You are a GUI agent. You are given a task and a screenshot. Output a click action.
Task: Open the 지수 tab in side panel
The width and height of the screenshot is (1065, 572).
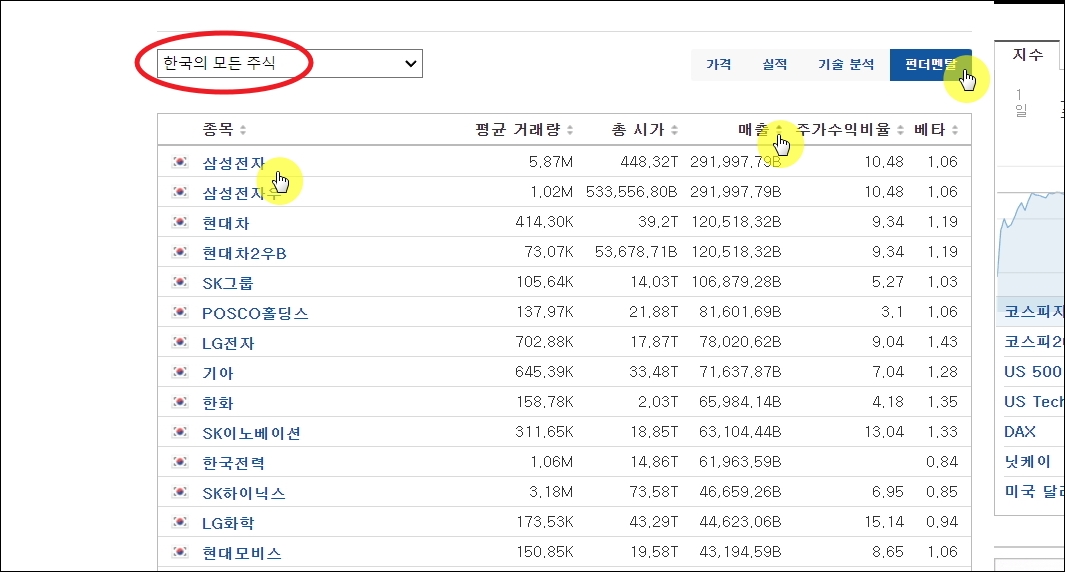(x=1027, y=55)
